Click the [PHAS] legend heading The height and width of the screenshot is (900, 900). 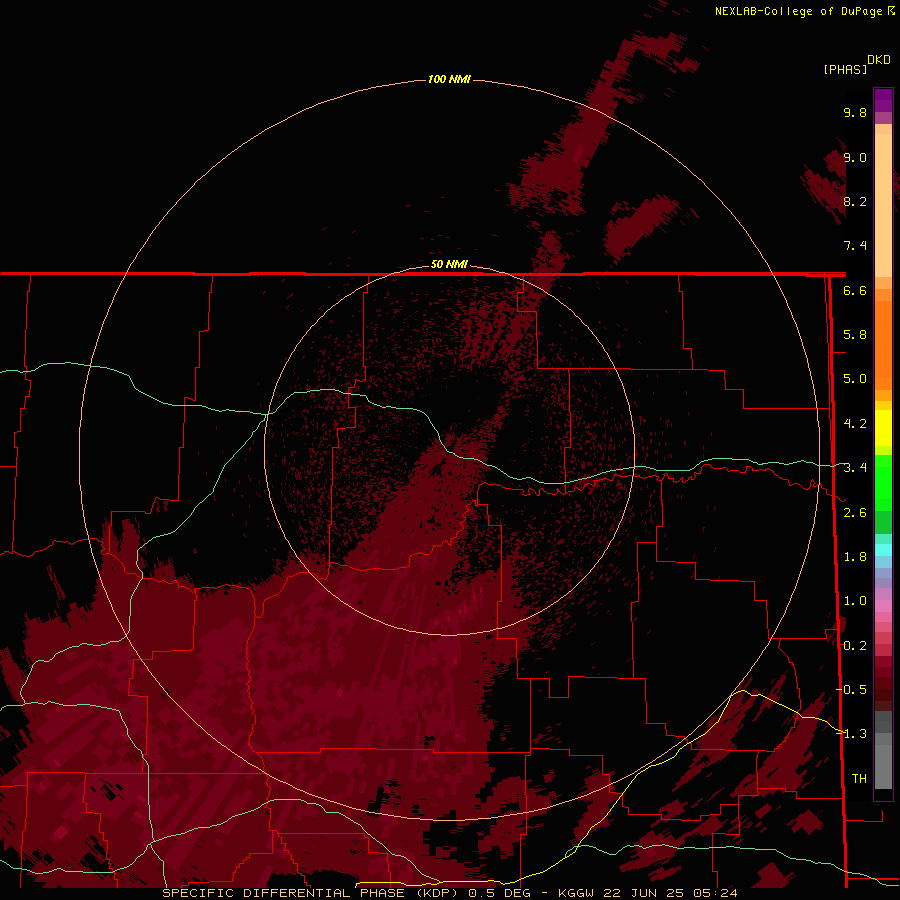[845, 69]
